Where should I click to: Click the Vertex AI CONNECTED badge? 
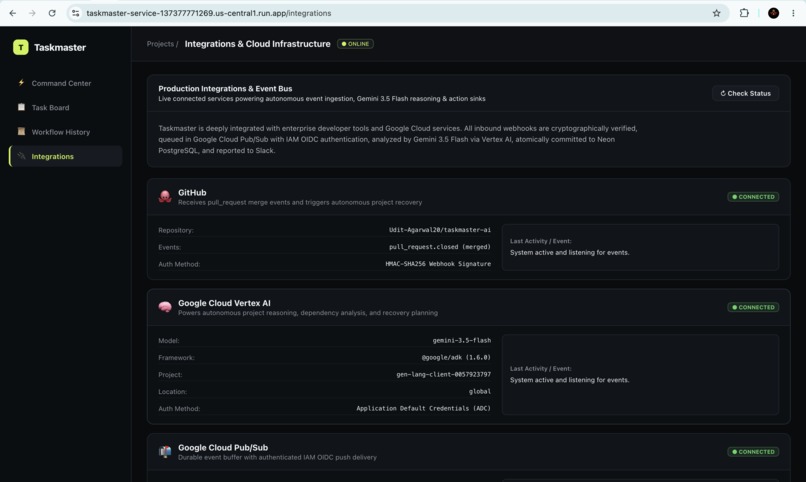point(753,307)
